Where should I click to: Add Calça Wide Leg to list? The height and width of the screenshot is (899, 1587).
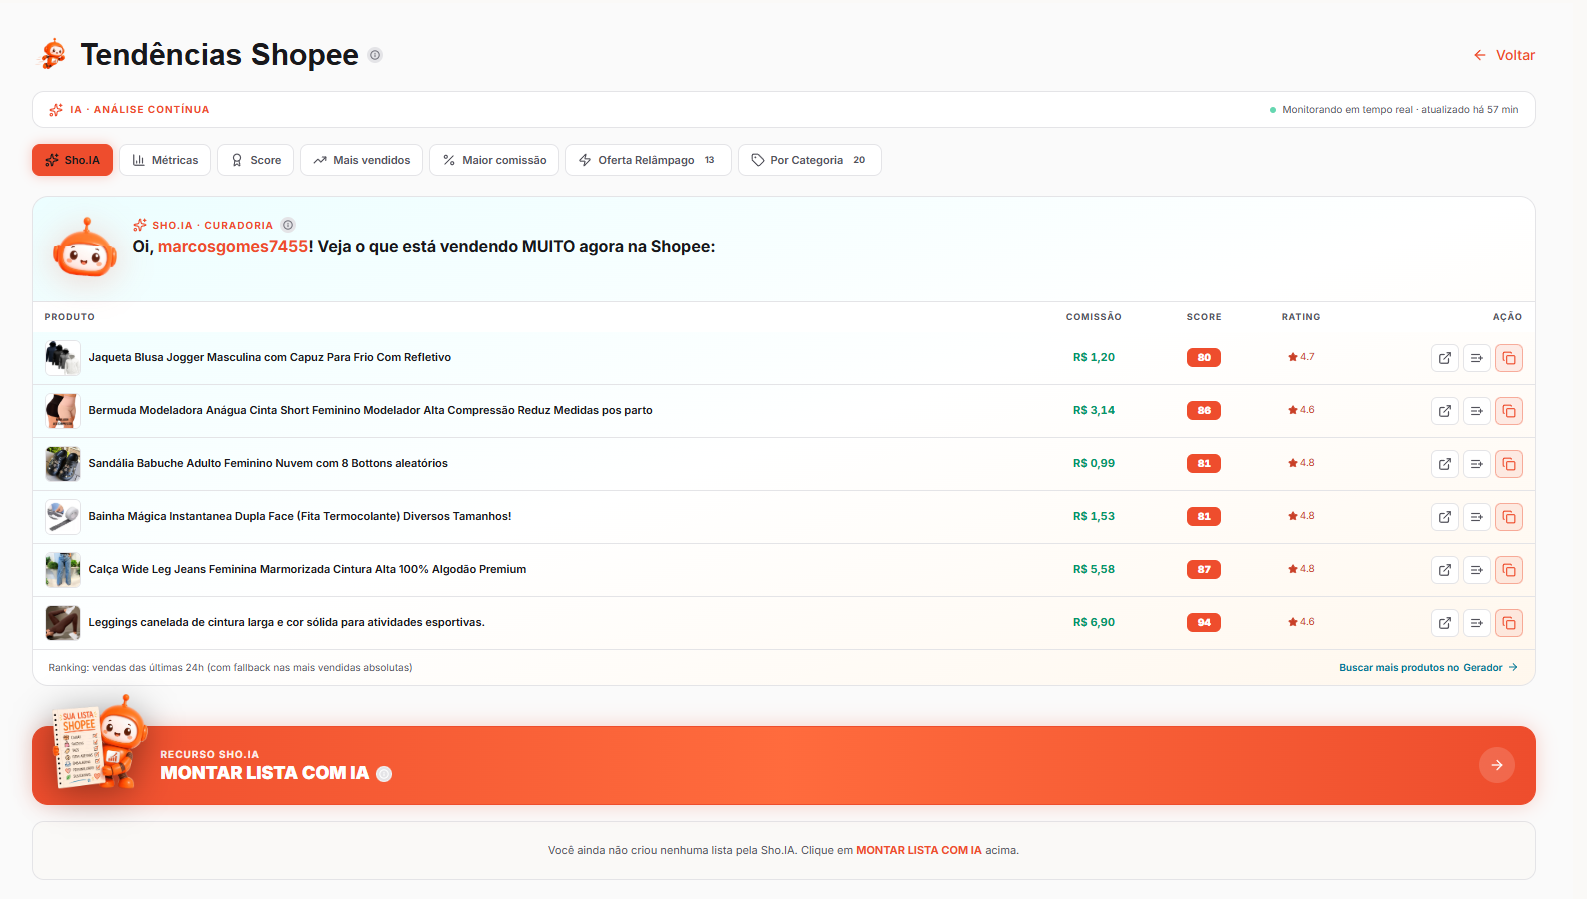(x=1477, y=570)
